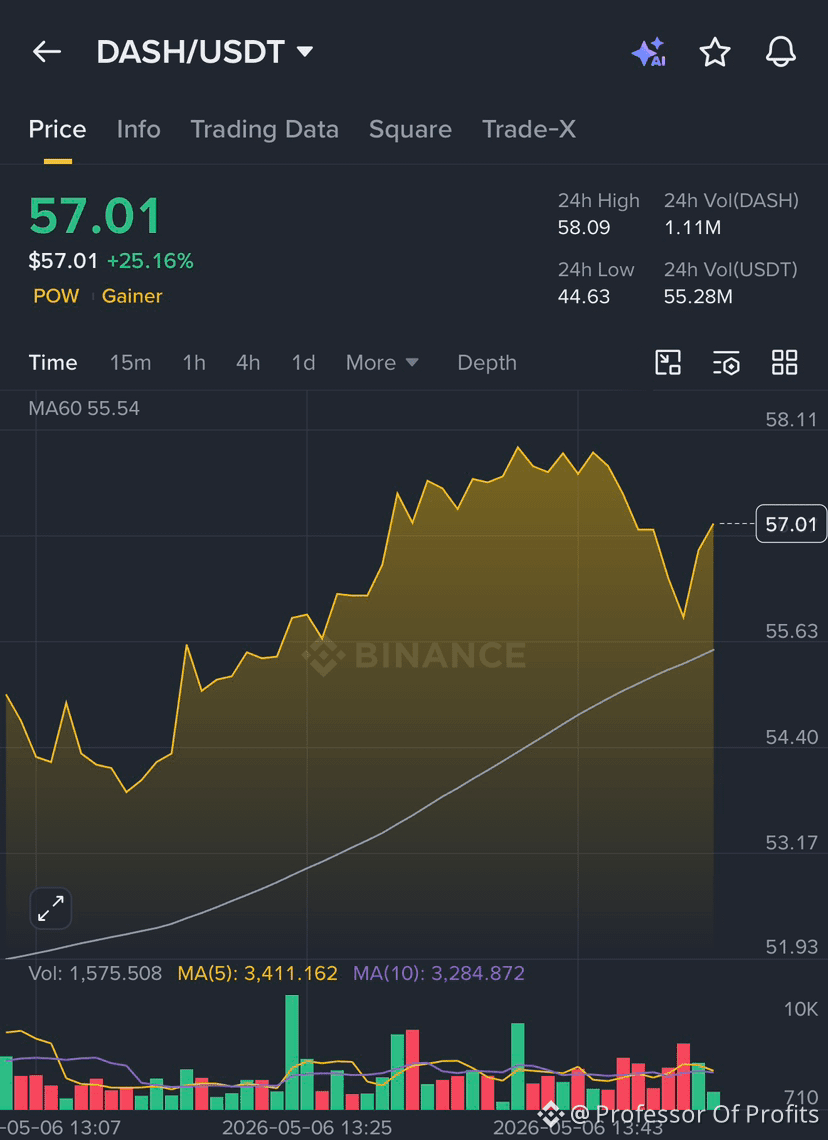Select the 1h chart interval
The width and height of the screenshot is (828, 1140).
pyautogui.click(x=194, y=362)
